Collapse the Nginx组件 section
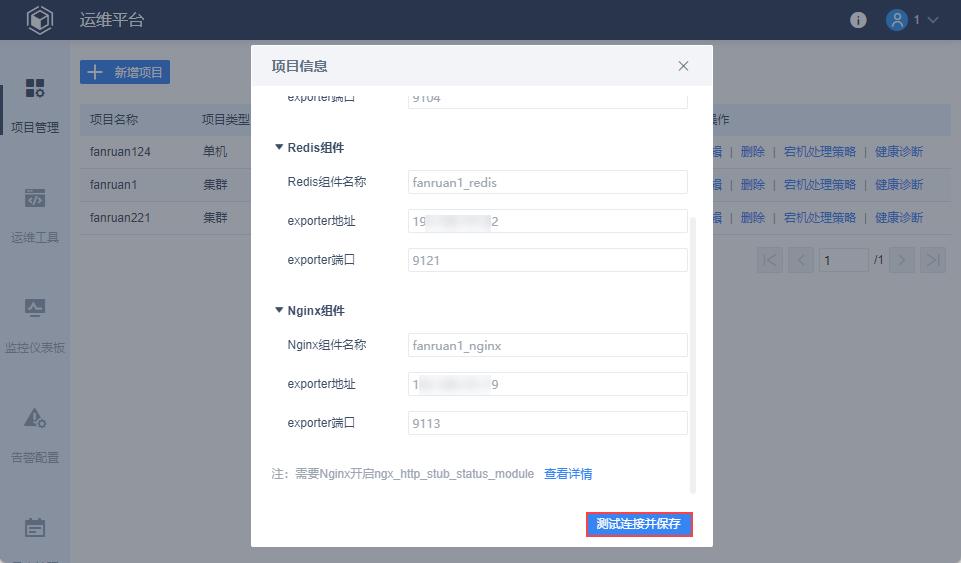The height and width of the screenshot is (563, 961). [x=279, y=310]
